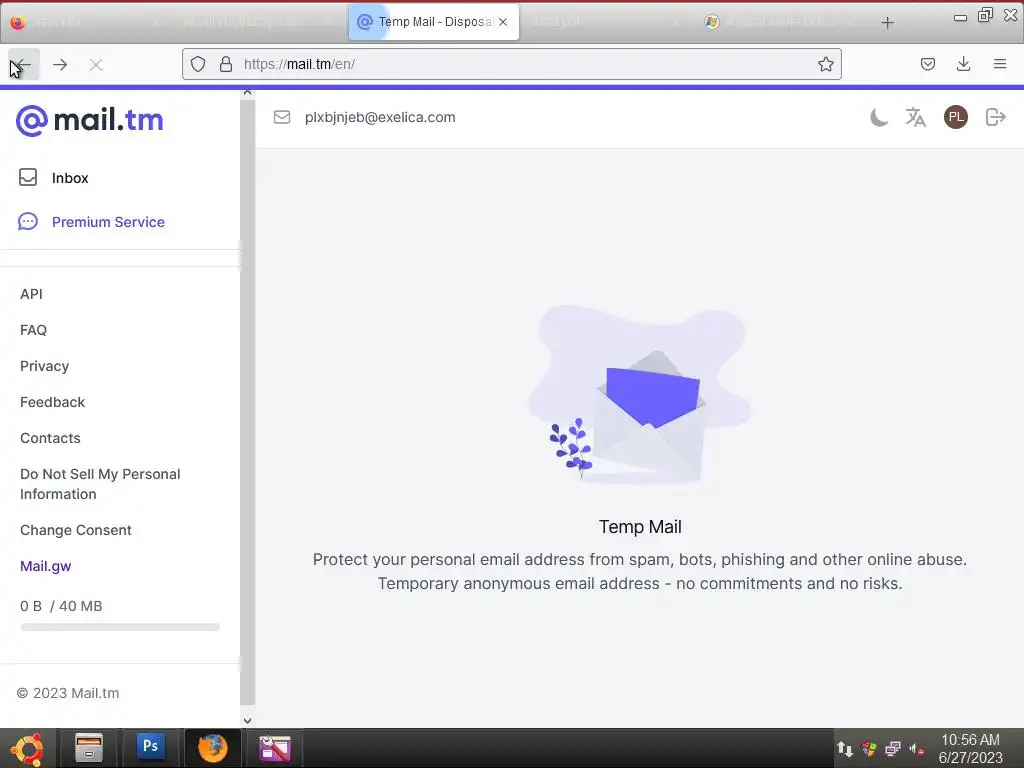The width and height of the screenshot is (1024, 768).
Task: Open the Firefox hamburger menu
Action: point(1000,64)
